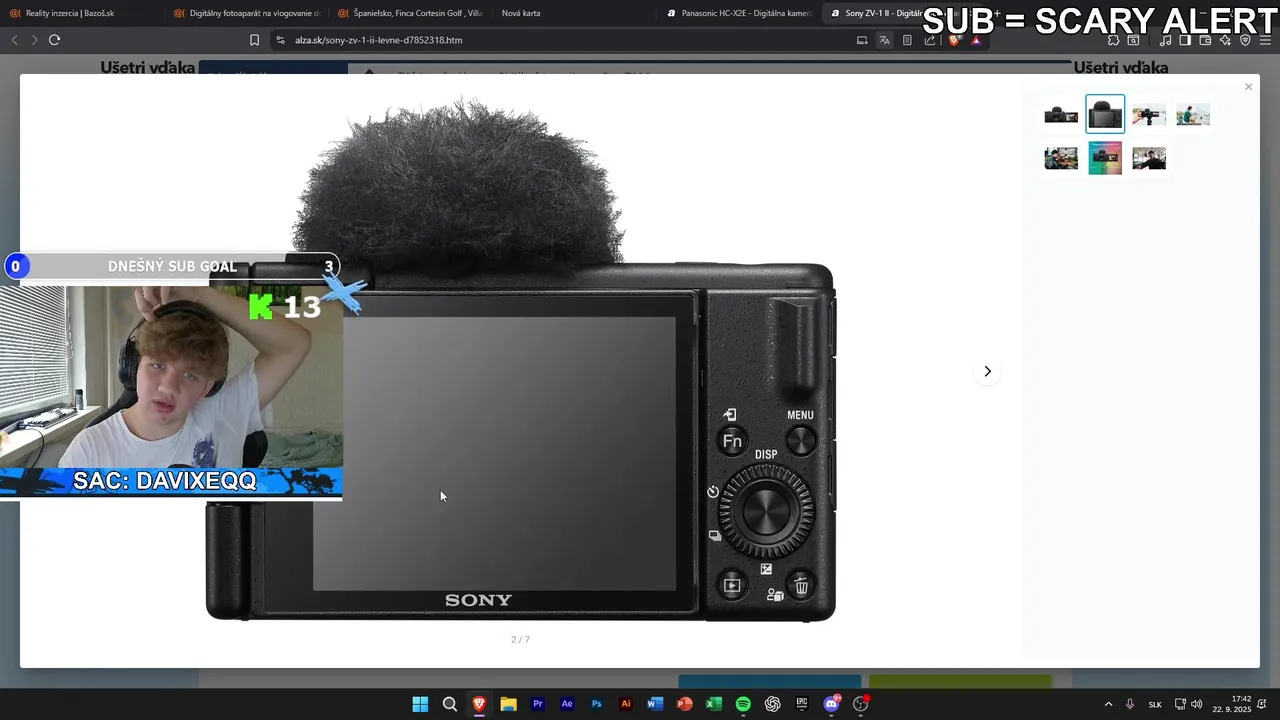
Task: Launch Illustrator from taskbar
Action: pyautogui.click(x=626, y=704)
